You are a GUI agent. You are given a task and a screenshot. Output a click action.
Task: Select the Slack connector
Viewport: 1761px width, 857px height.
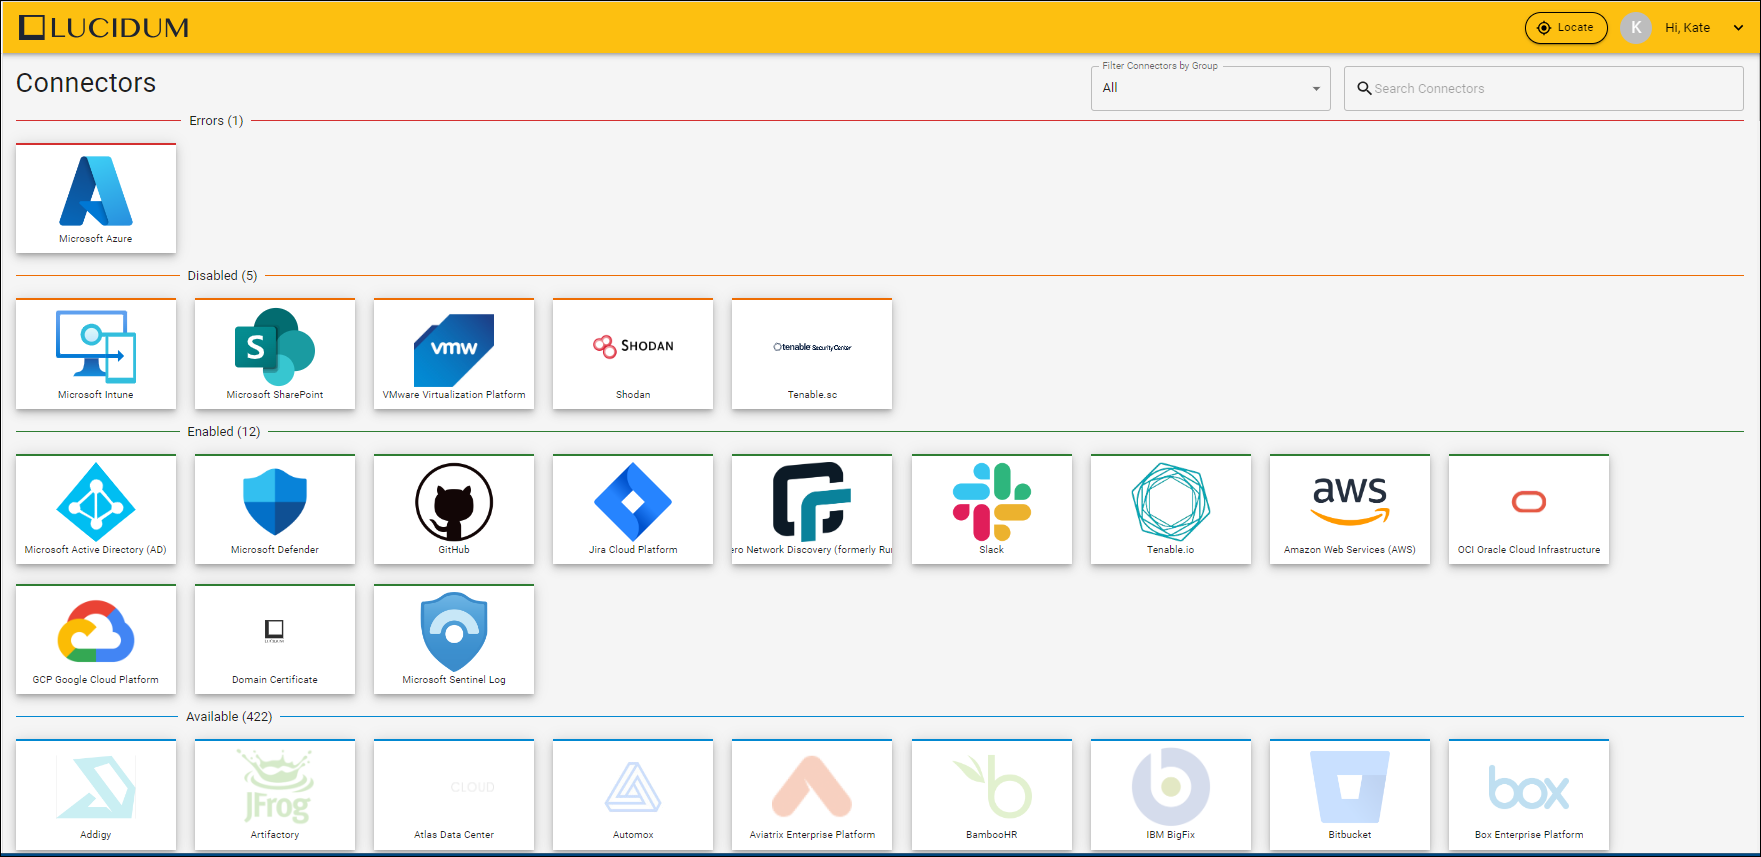pyautogui.click(x=992, y=509)
